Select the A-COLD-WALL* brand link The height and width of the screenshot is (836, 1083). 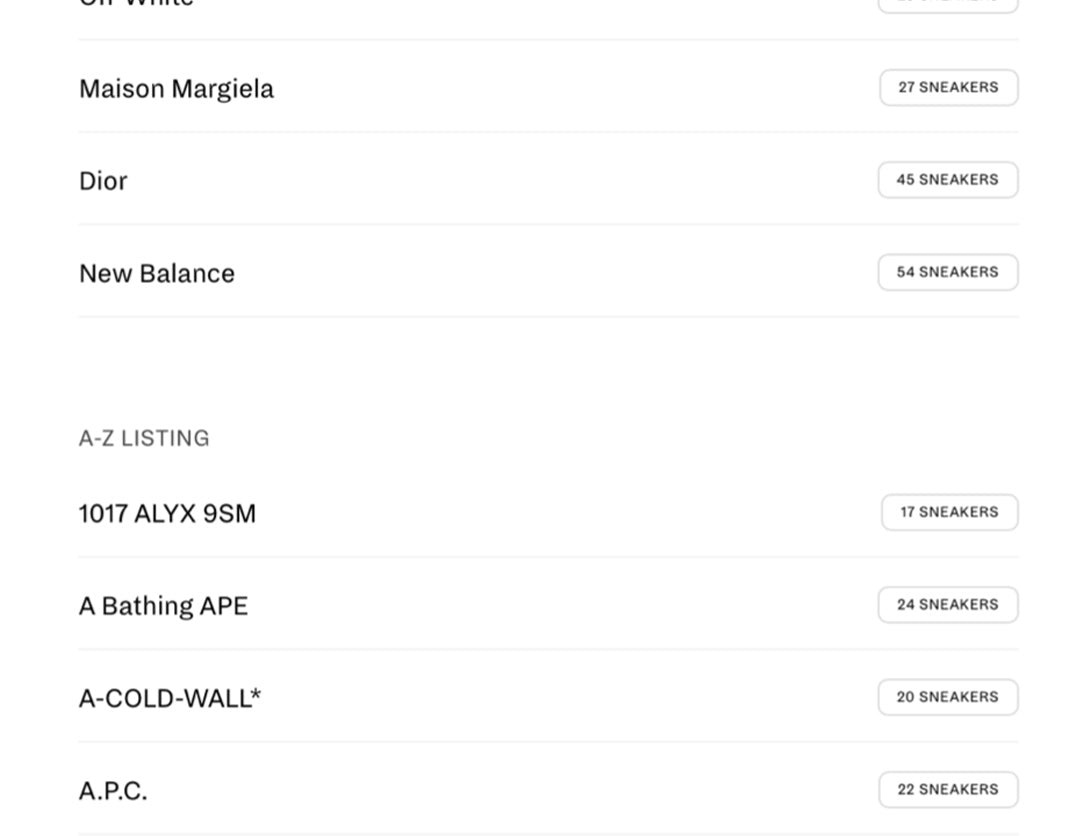tap(169, 698)
